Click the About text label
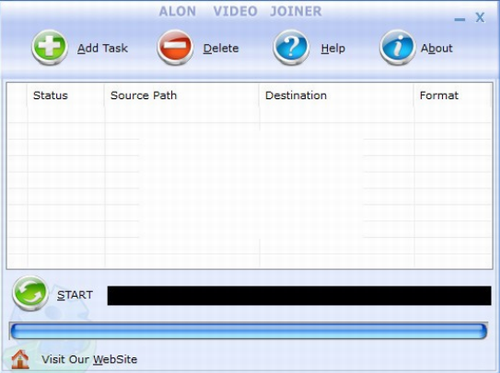The height and width of the screenshot is (373, 500). pyautogui.click(x=437, y=48)
